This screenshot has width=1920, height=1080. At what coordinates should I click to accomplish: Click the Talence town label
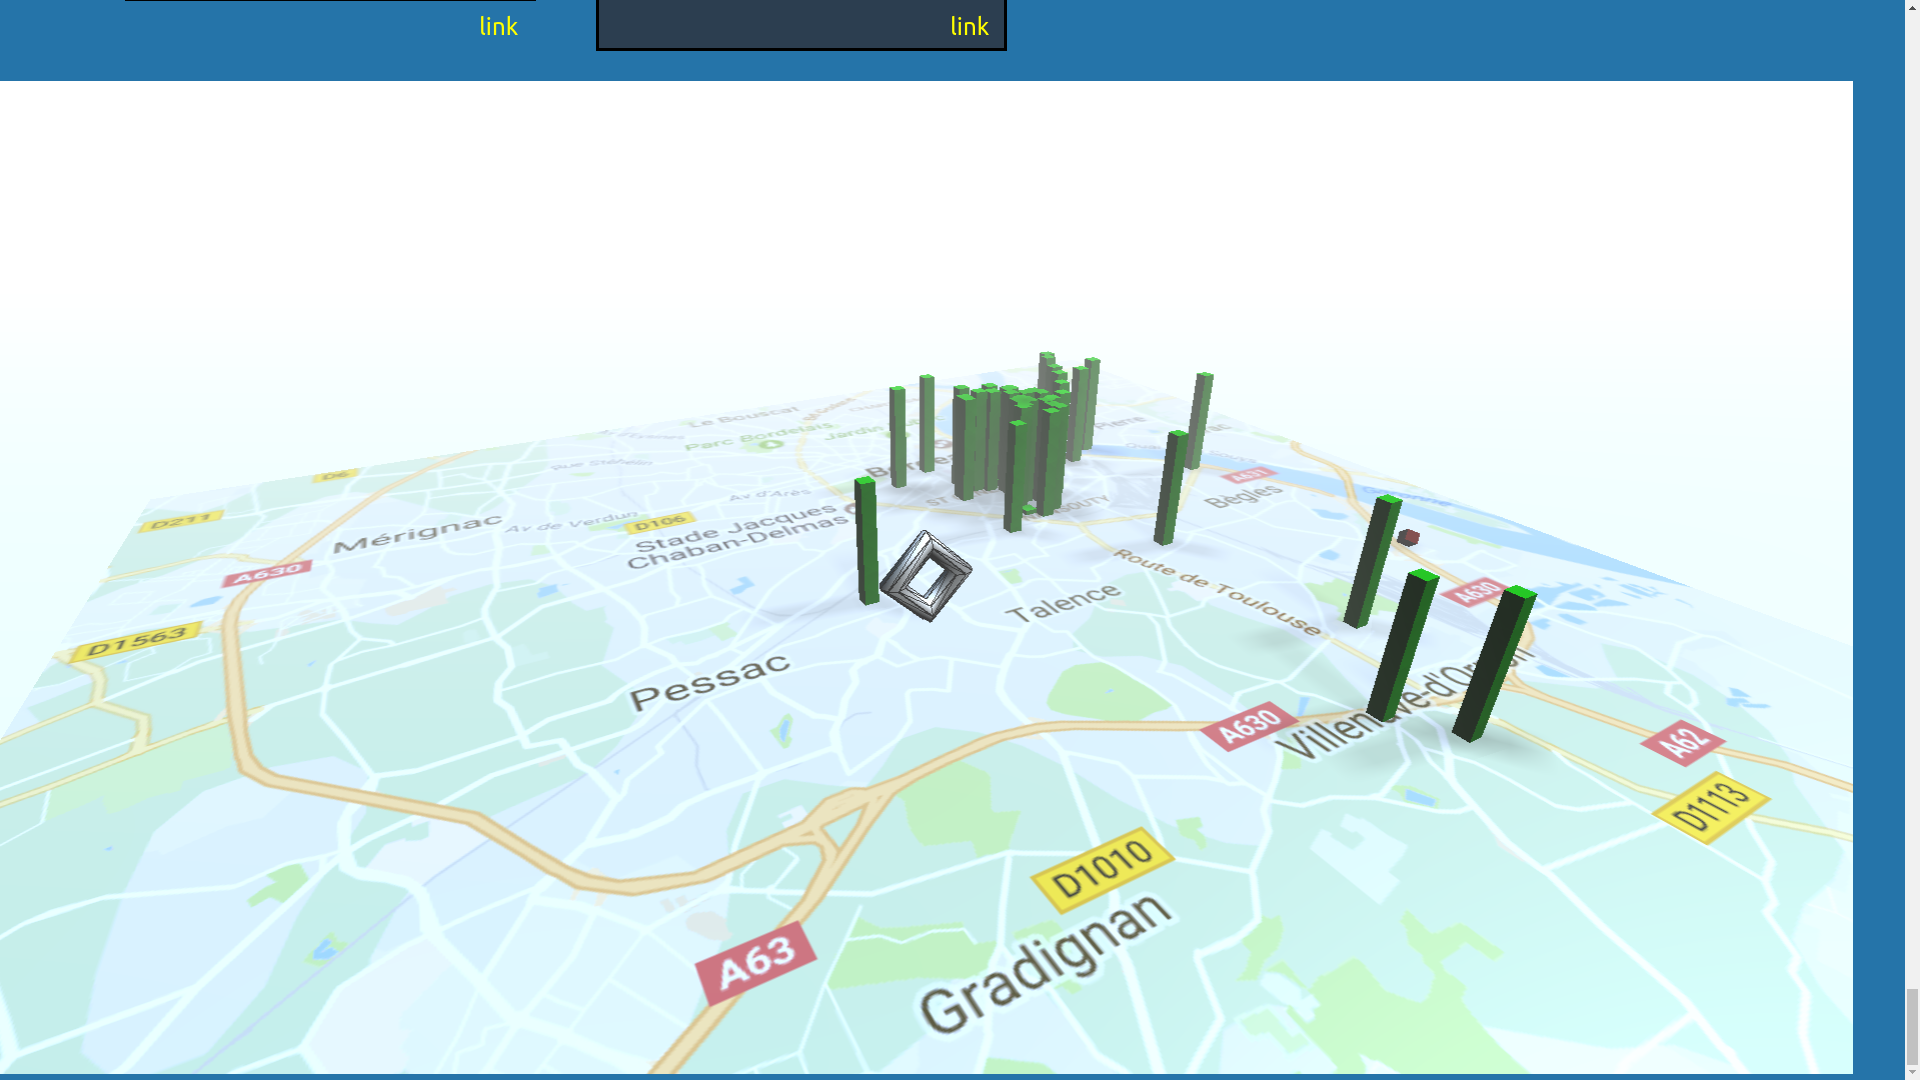point(1063,603)
